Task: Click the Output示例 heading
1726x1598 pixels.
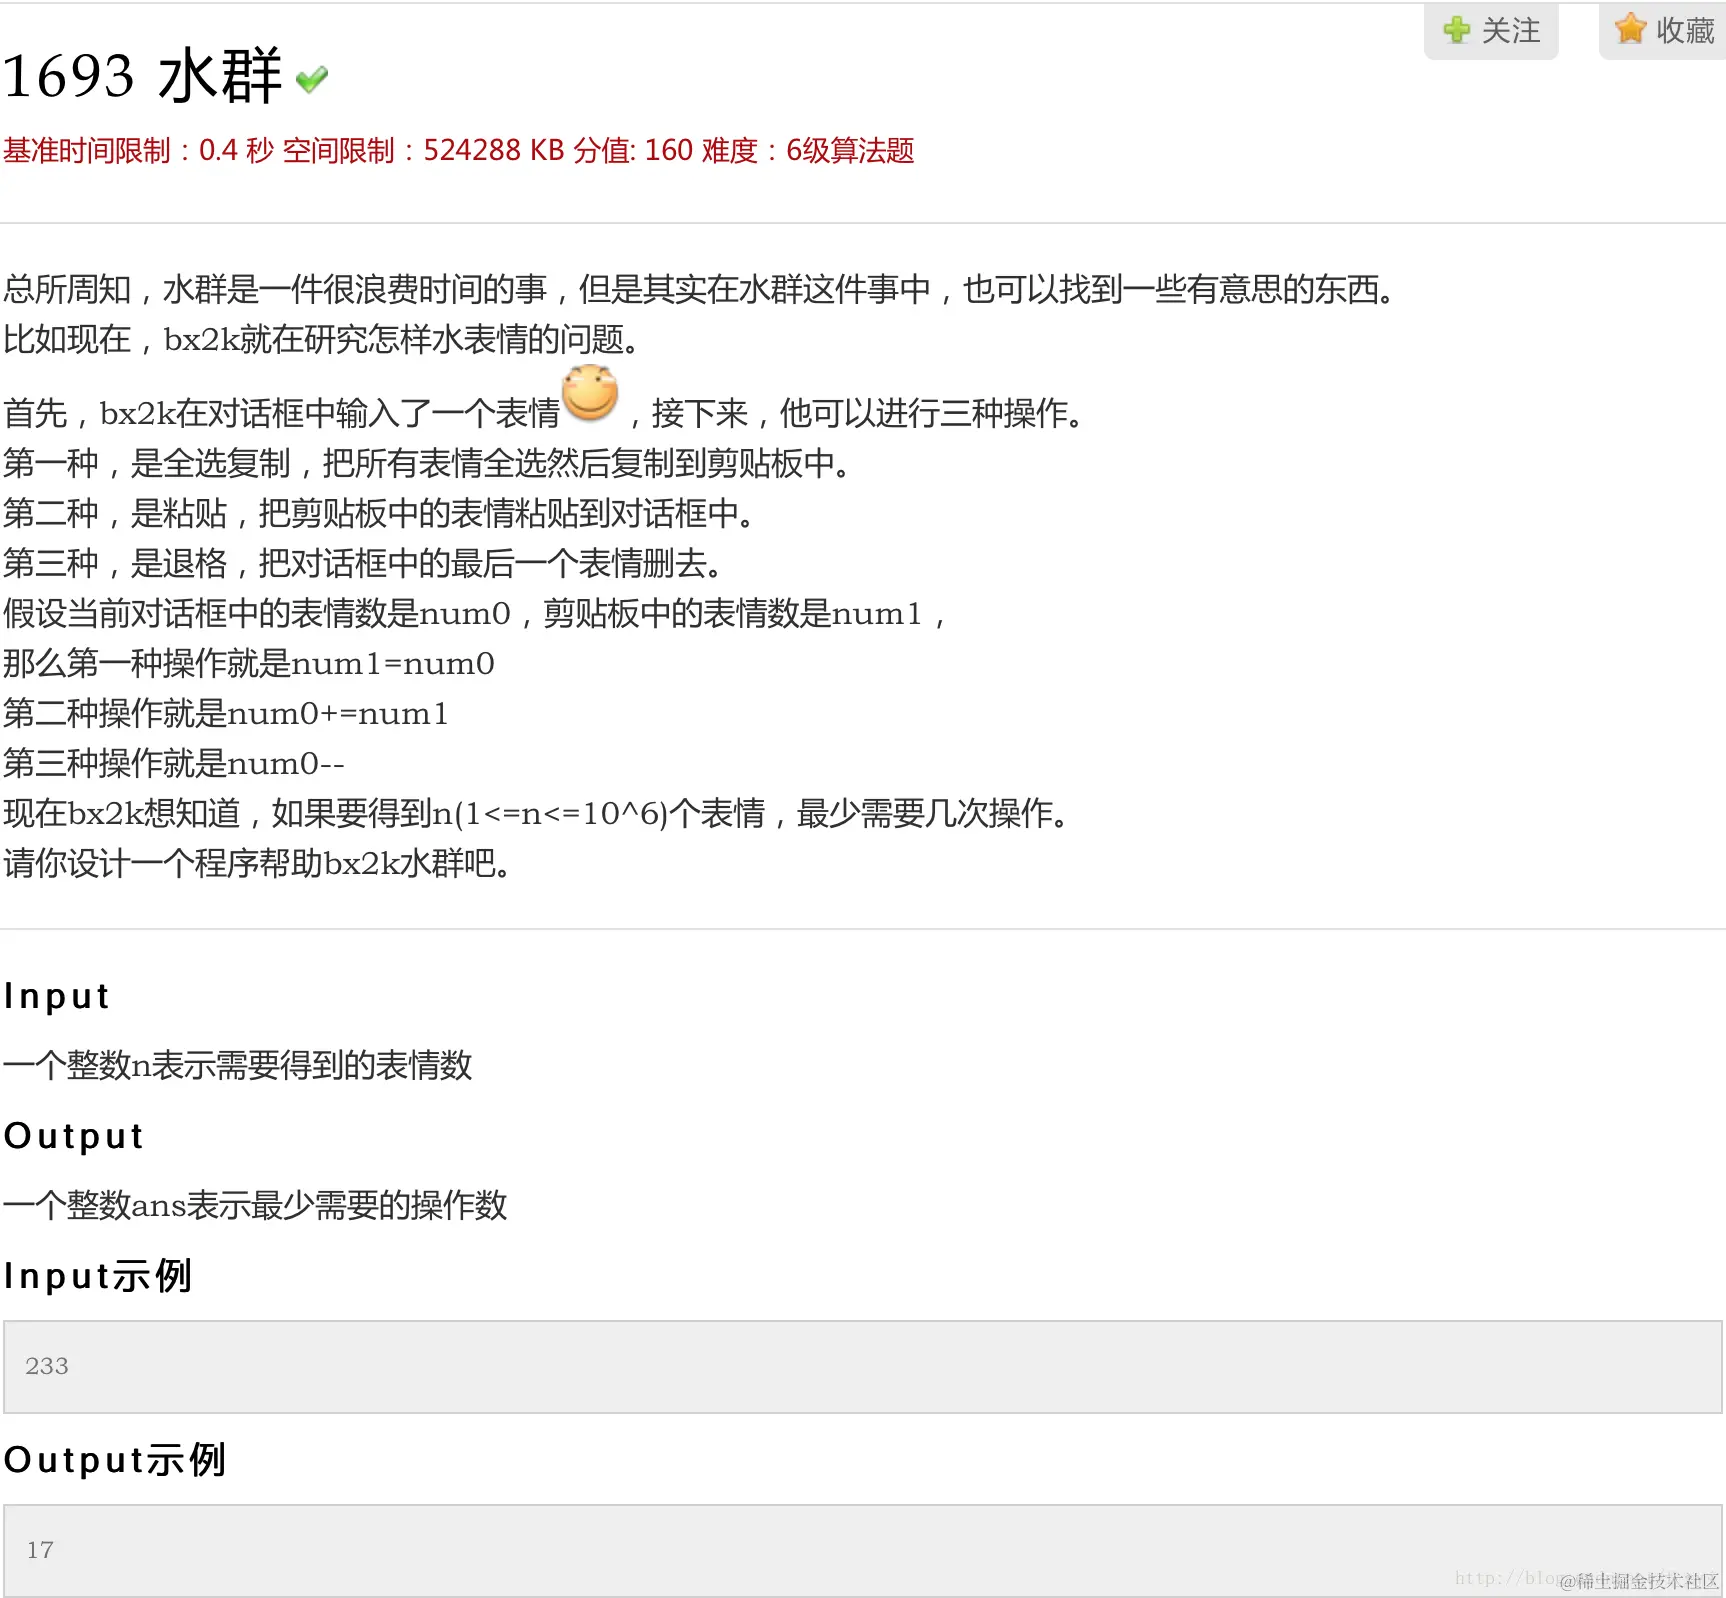Action: click(x=115, y=1460)
